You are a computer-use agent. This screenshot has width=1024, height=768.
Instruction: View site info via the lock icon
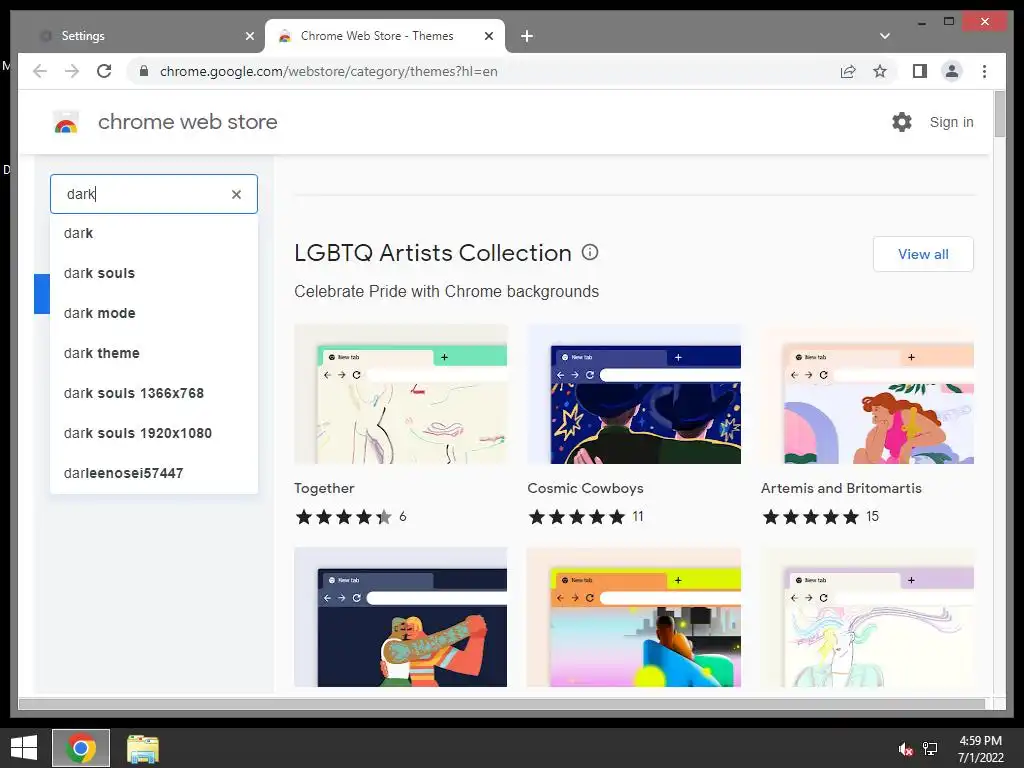click(x=144, y=71)
